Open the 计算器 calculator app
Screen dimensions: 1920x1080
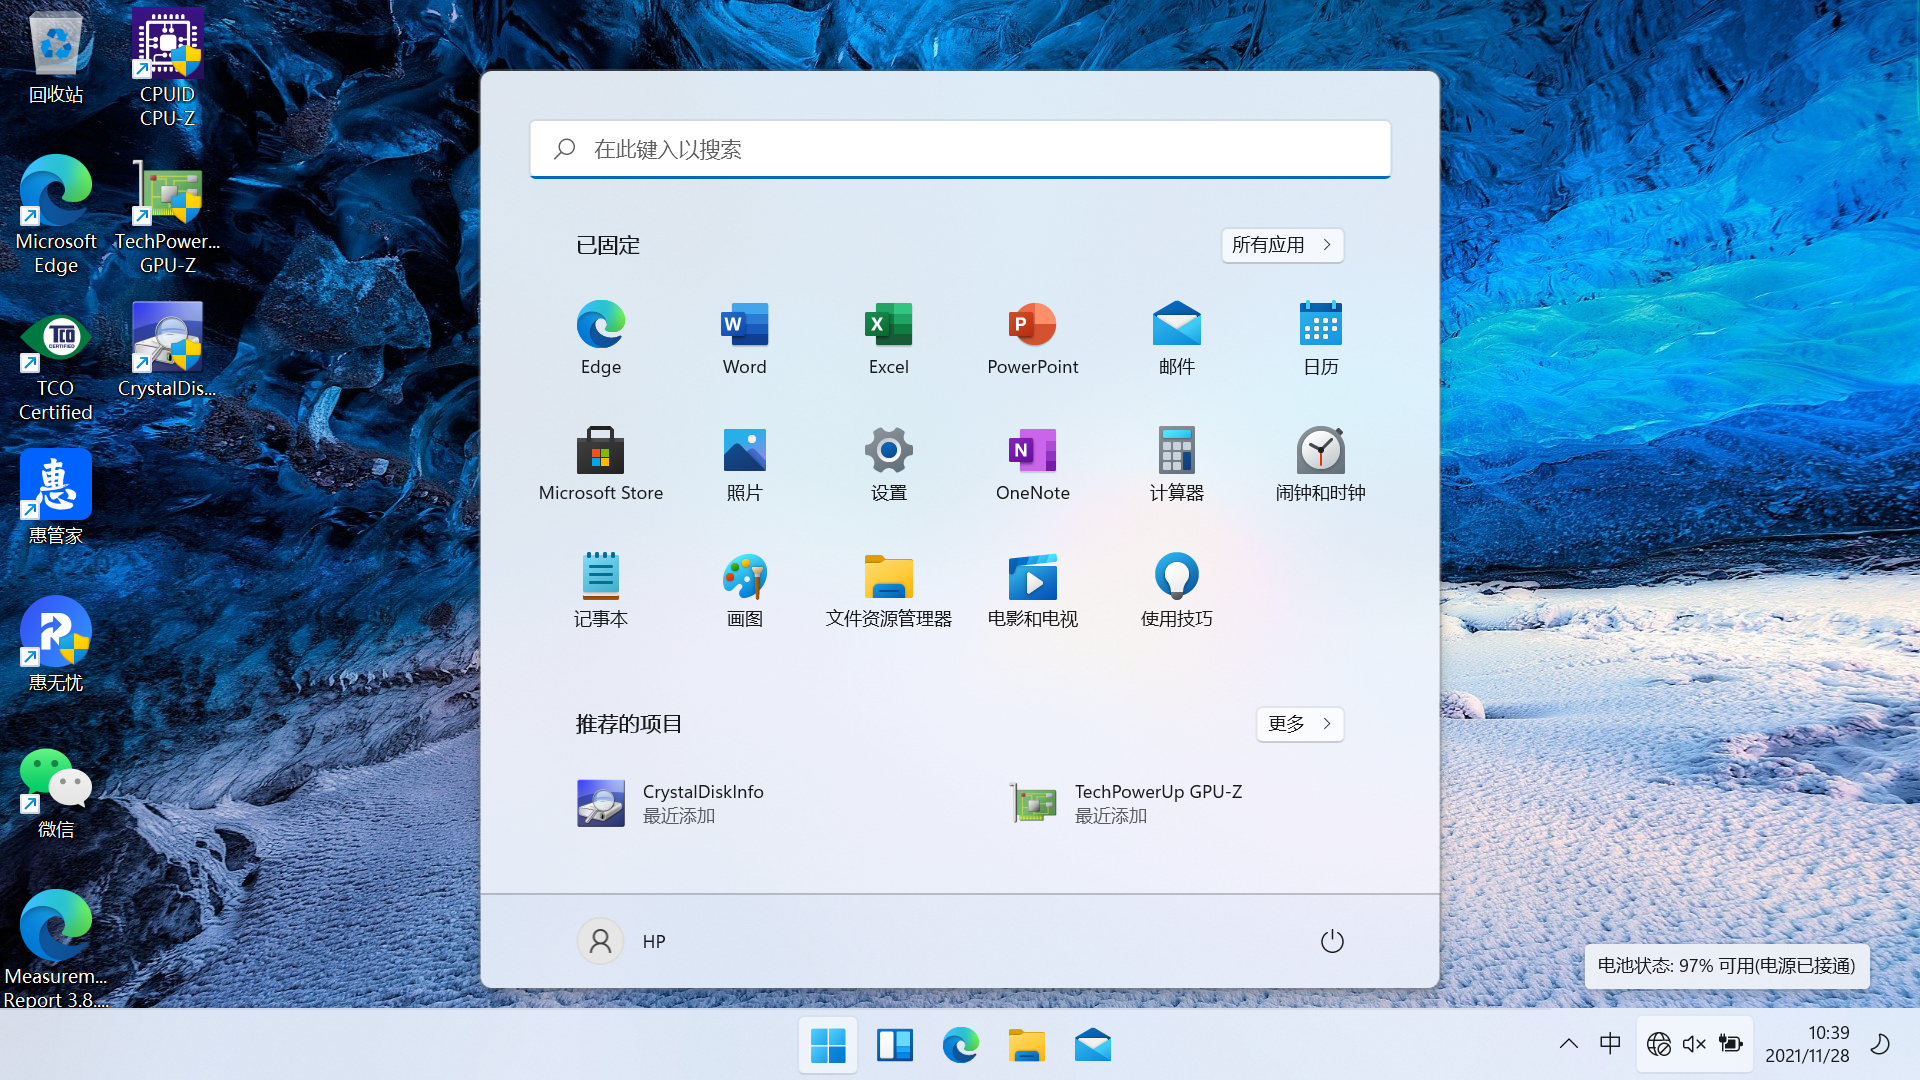pos(1177,464)
